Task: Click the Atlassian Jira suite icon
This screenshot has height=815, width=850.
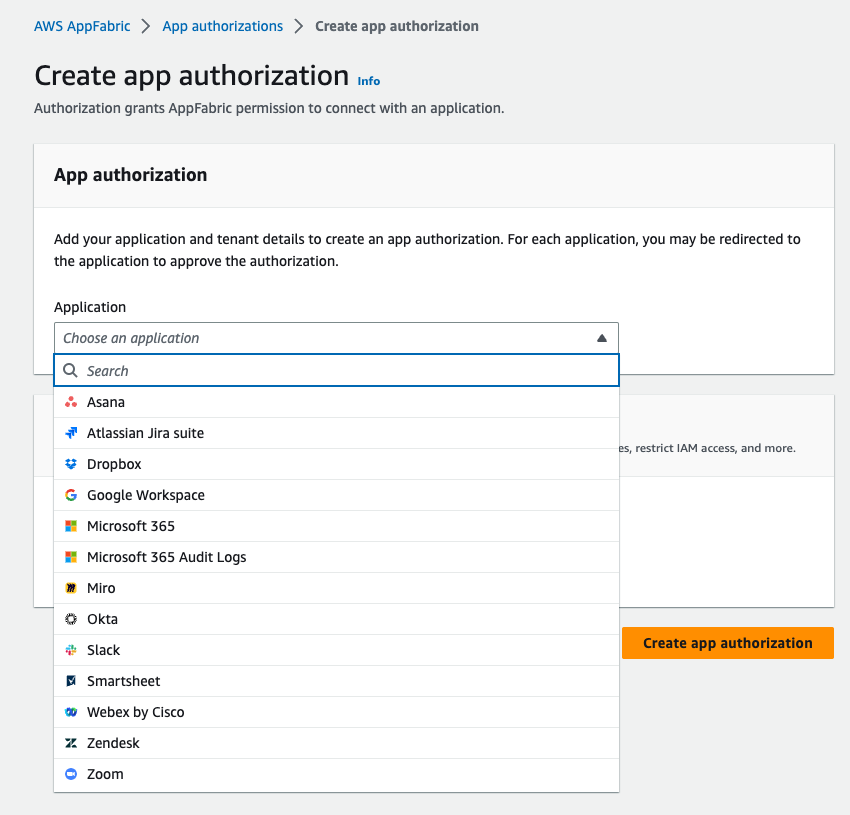Action: coord(70,433)
